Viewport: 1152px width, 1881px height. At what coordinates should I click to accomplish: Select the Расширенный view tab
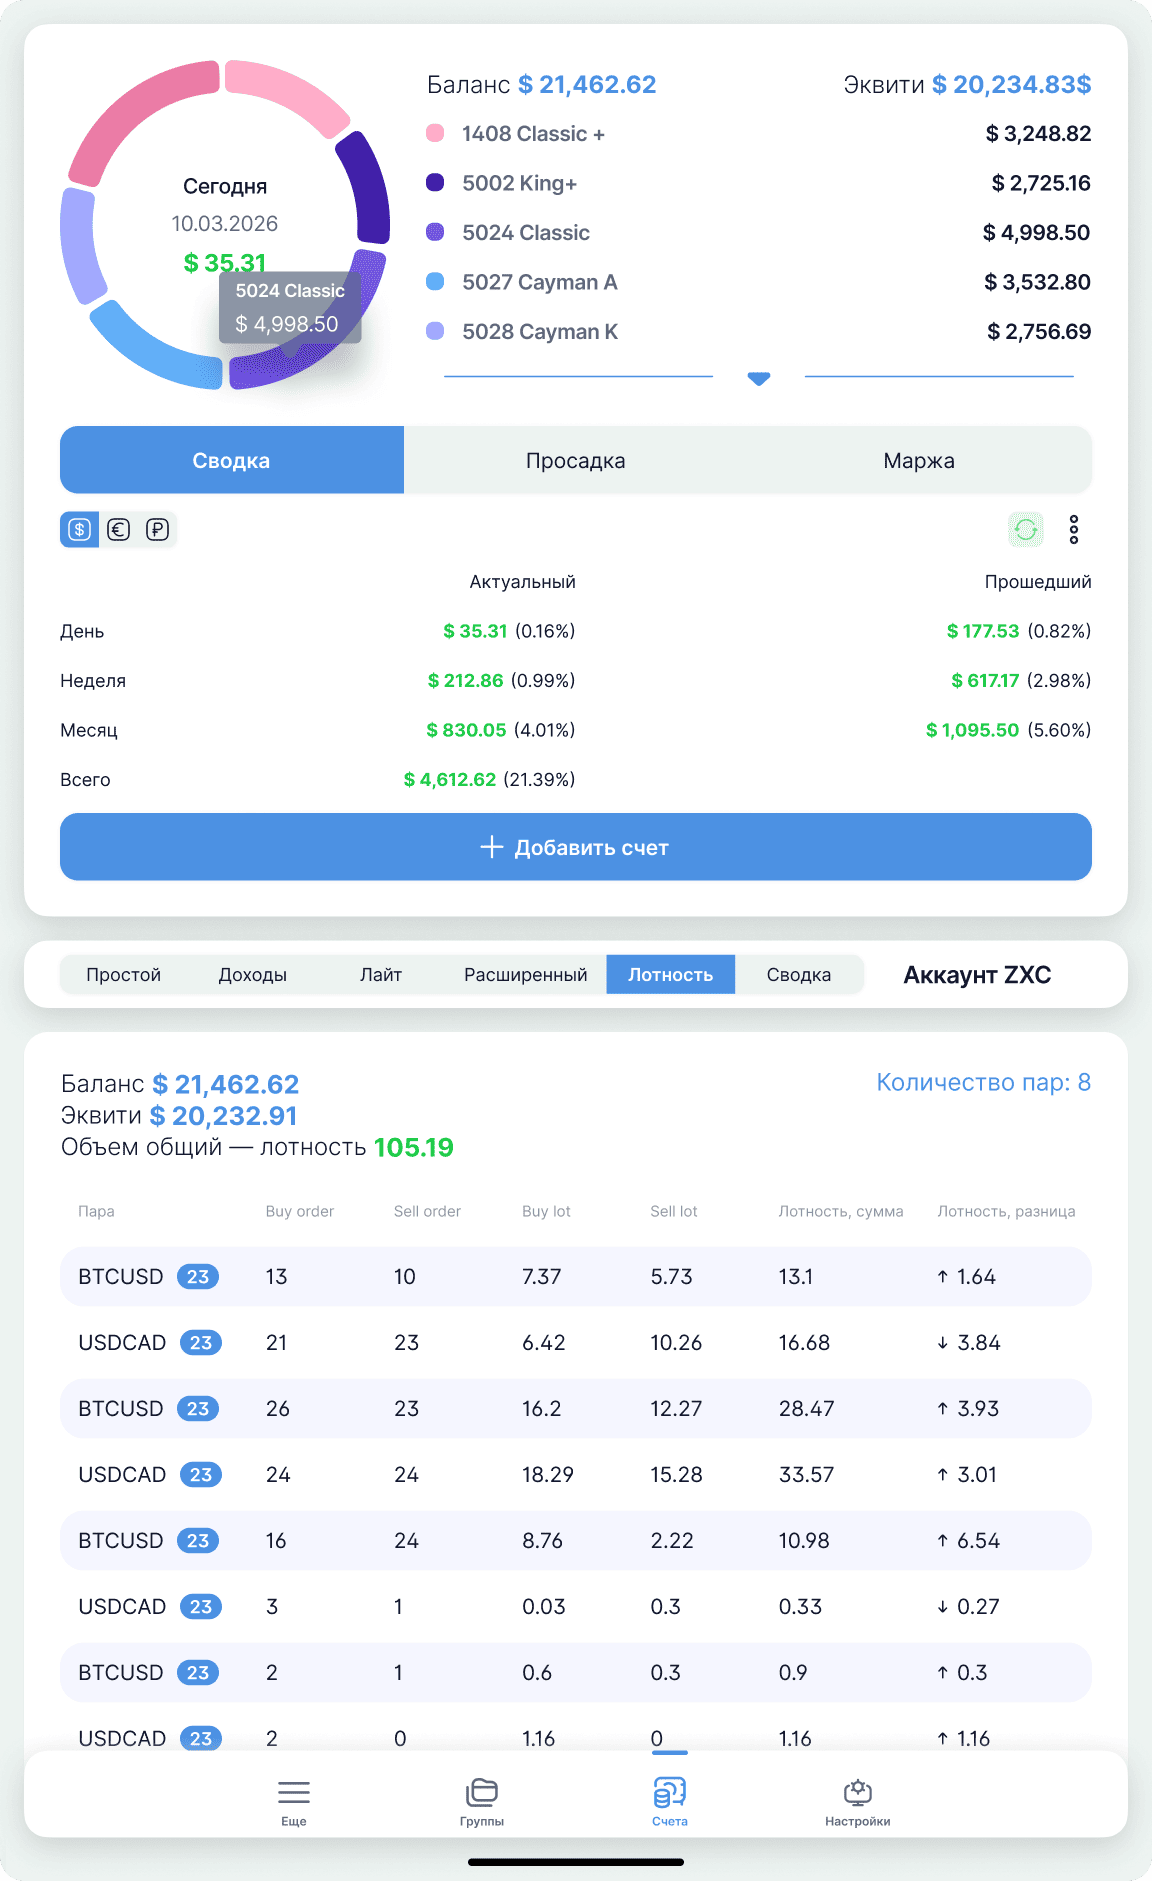click(x=525, y=975)
